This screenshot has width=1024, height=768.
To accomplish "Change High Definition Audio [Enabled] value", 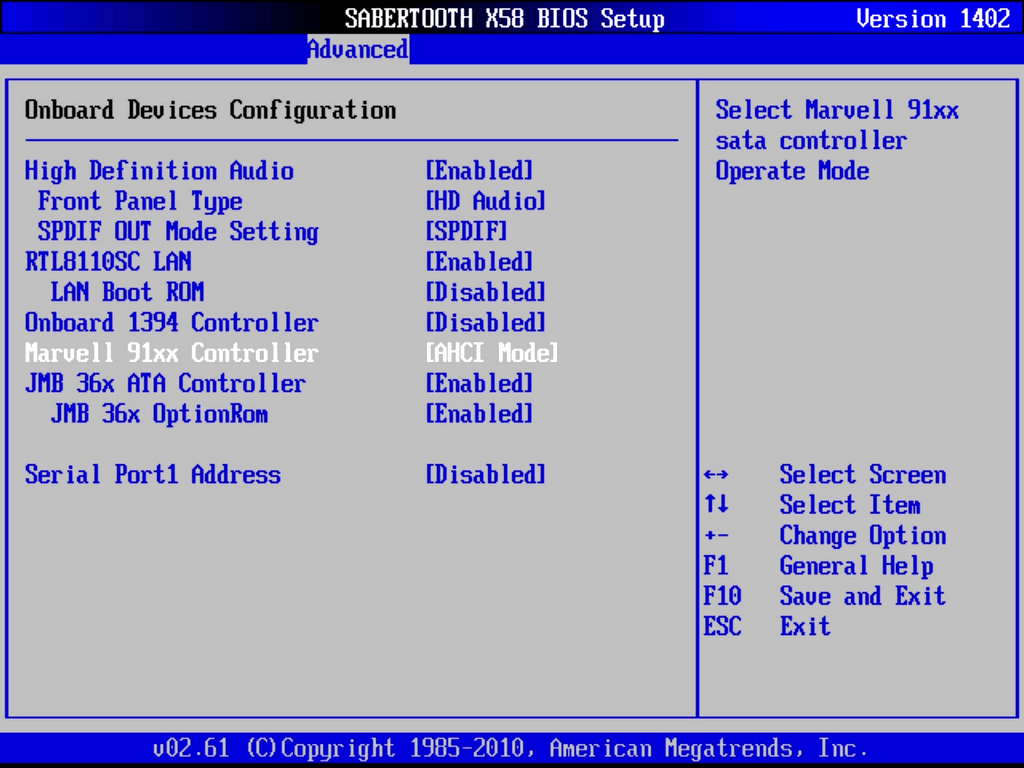I will point(479,171).
